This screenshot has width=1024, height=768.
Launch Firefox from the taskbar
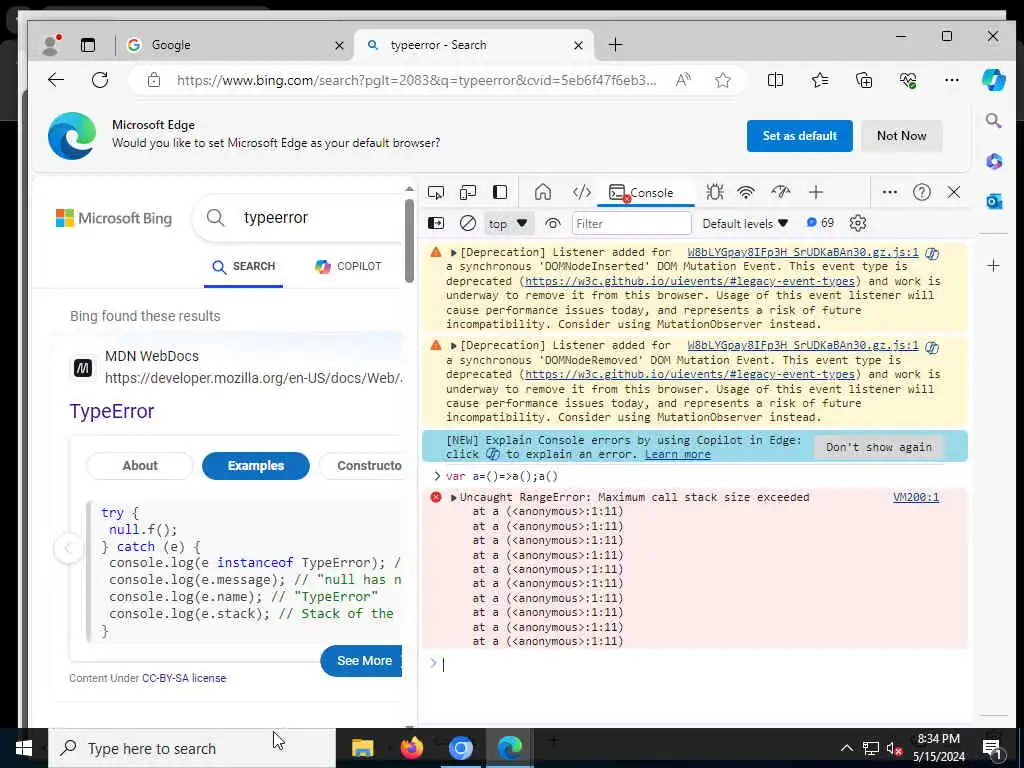click(411, 748)
